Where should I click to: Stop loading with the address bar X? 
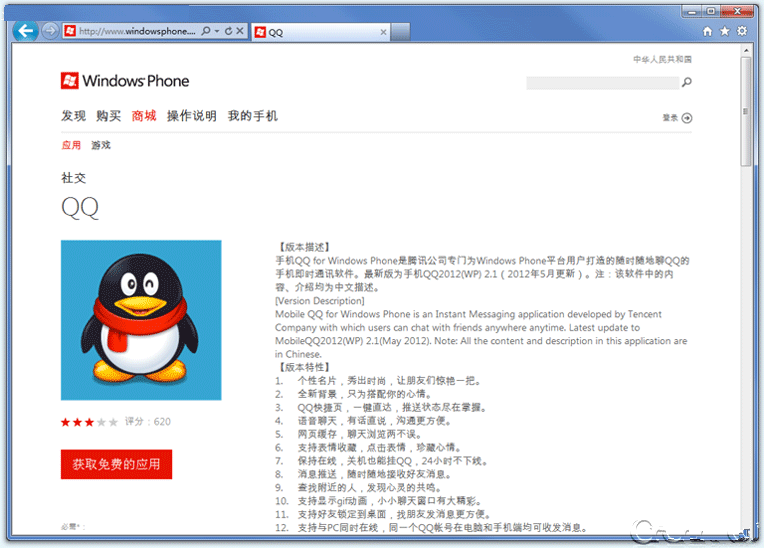240,31
